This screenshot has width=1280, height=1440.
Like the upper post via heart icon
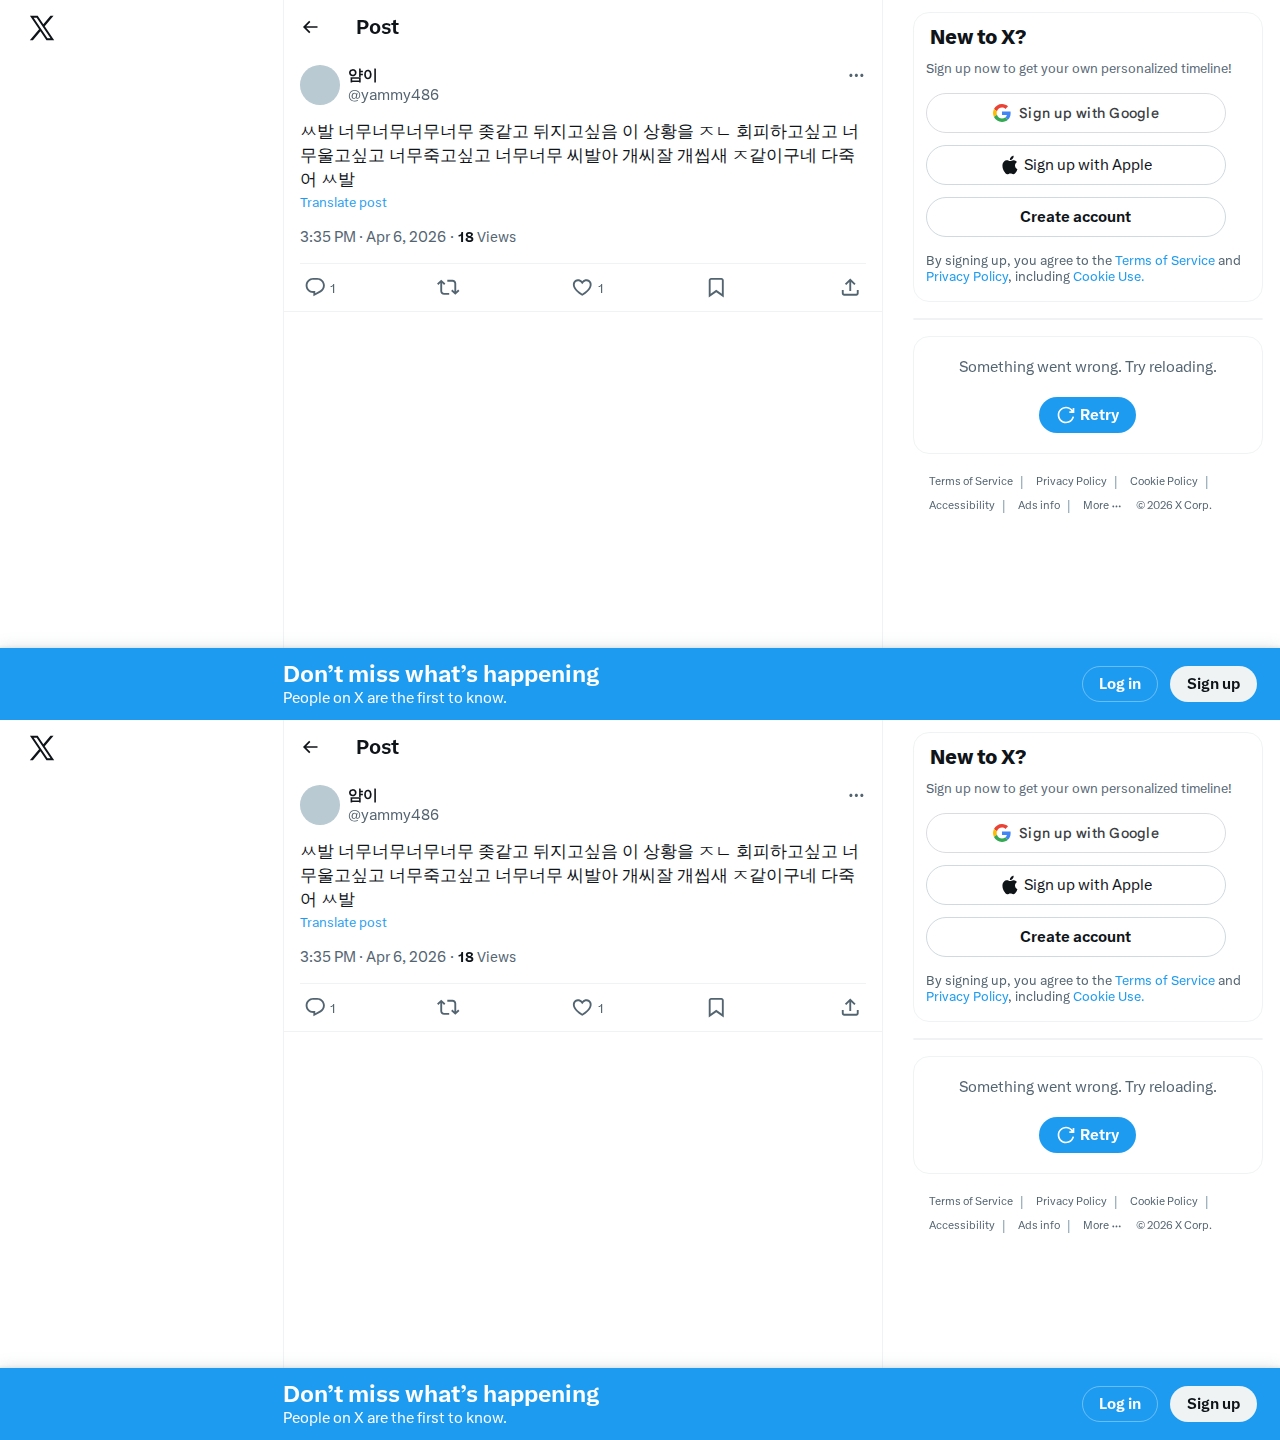click(582, 287)
